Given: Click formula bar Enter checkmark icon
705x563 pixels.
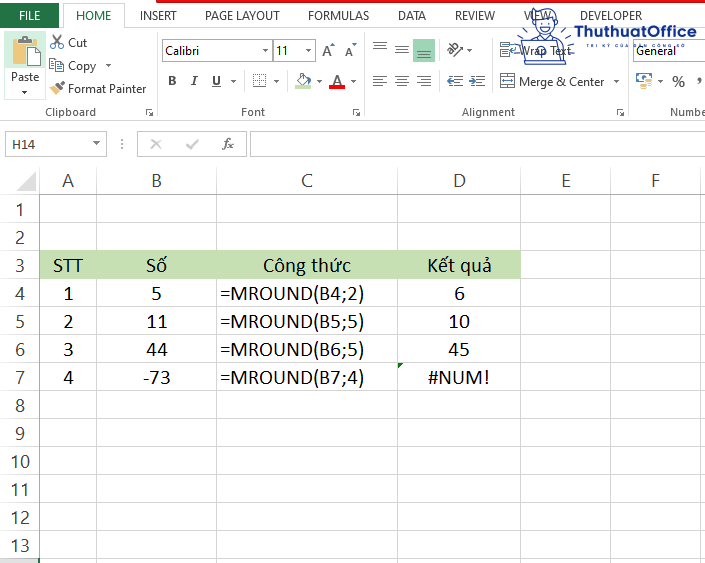Looking at the screenshot, I should point(192,144).
